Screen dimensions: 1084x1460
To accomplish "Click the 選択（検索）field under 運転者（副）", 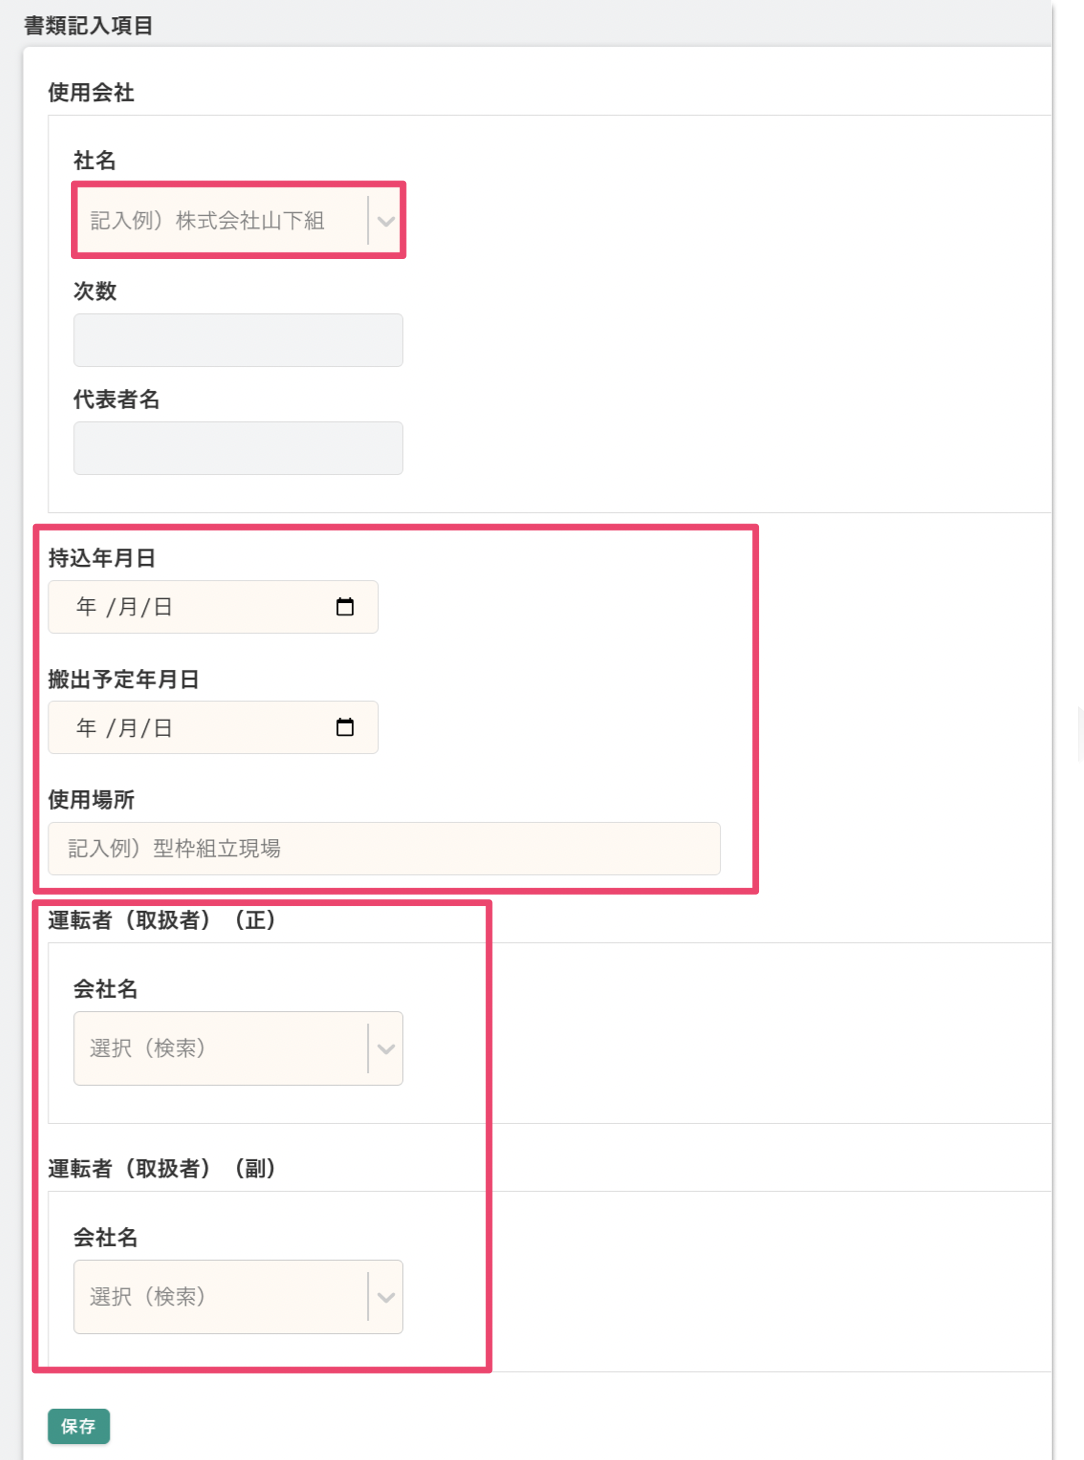I will pos(220,1297).
